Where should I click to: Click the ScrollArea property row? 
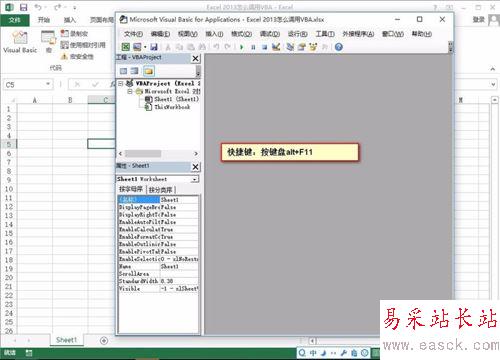coord(158,274)
